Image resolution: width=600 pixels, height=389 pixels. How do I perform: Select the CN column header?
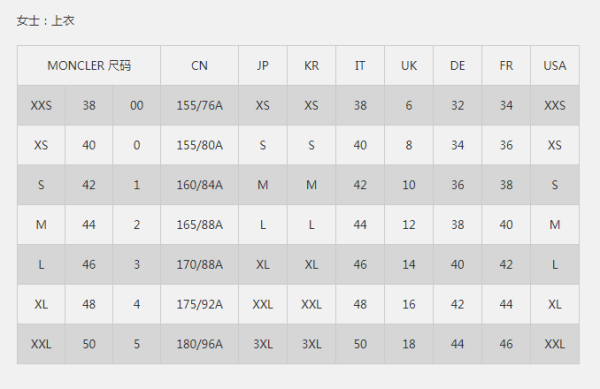tap(199, 65)
